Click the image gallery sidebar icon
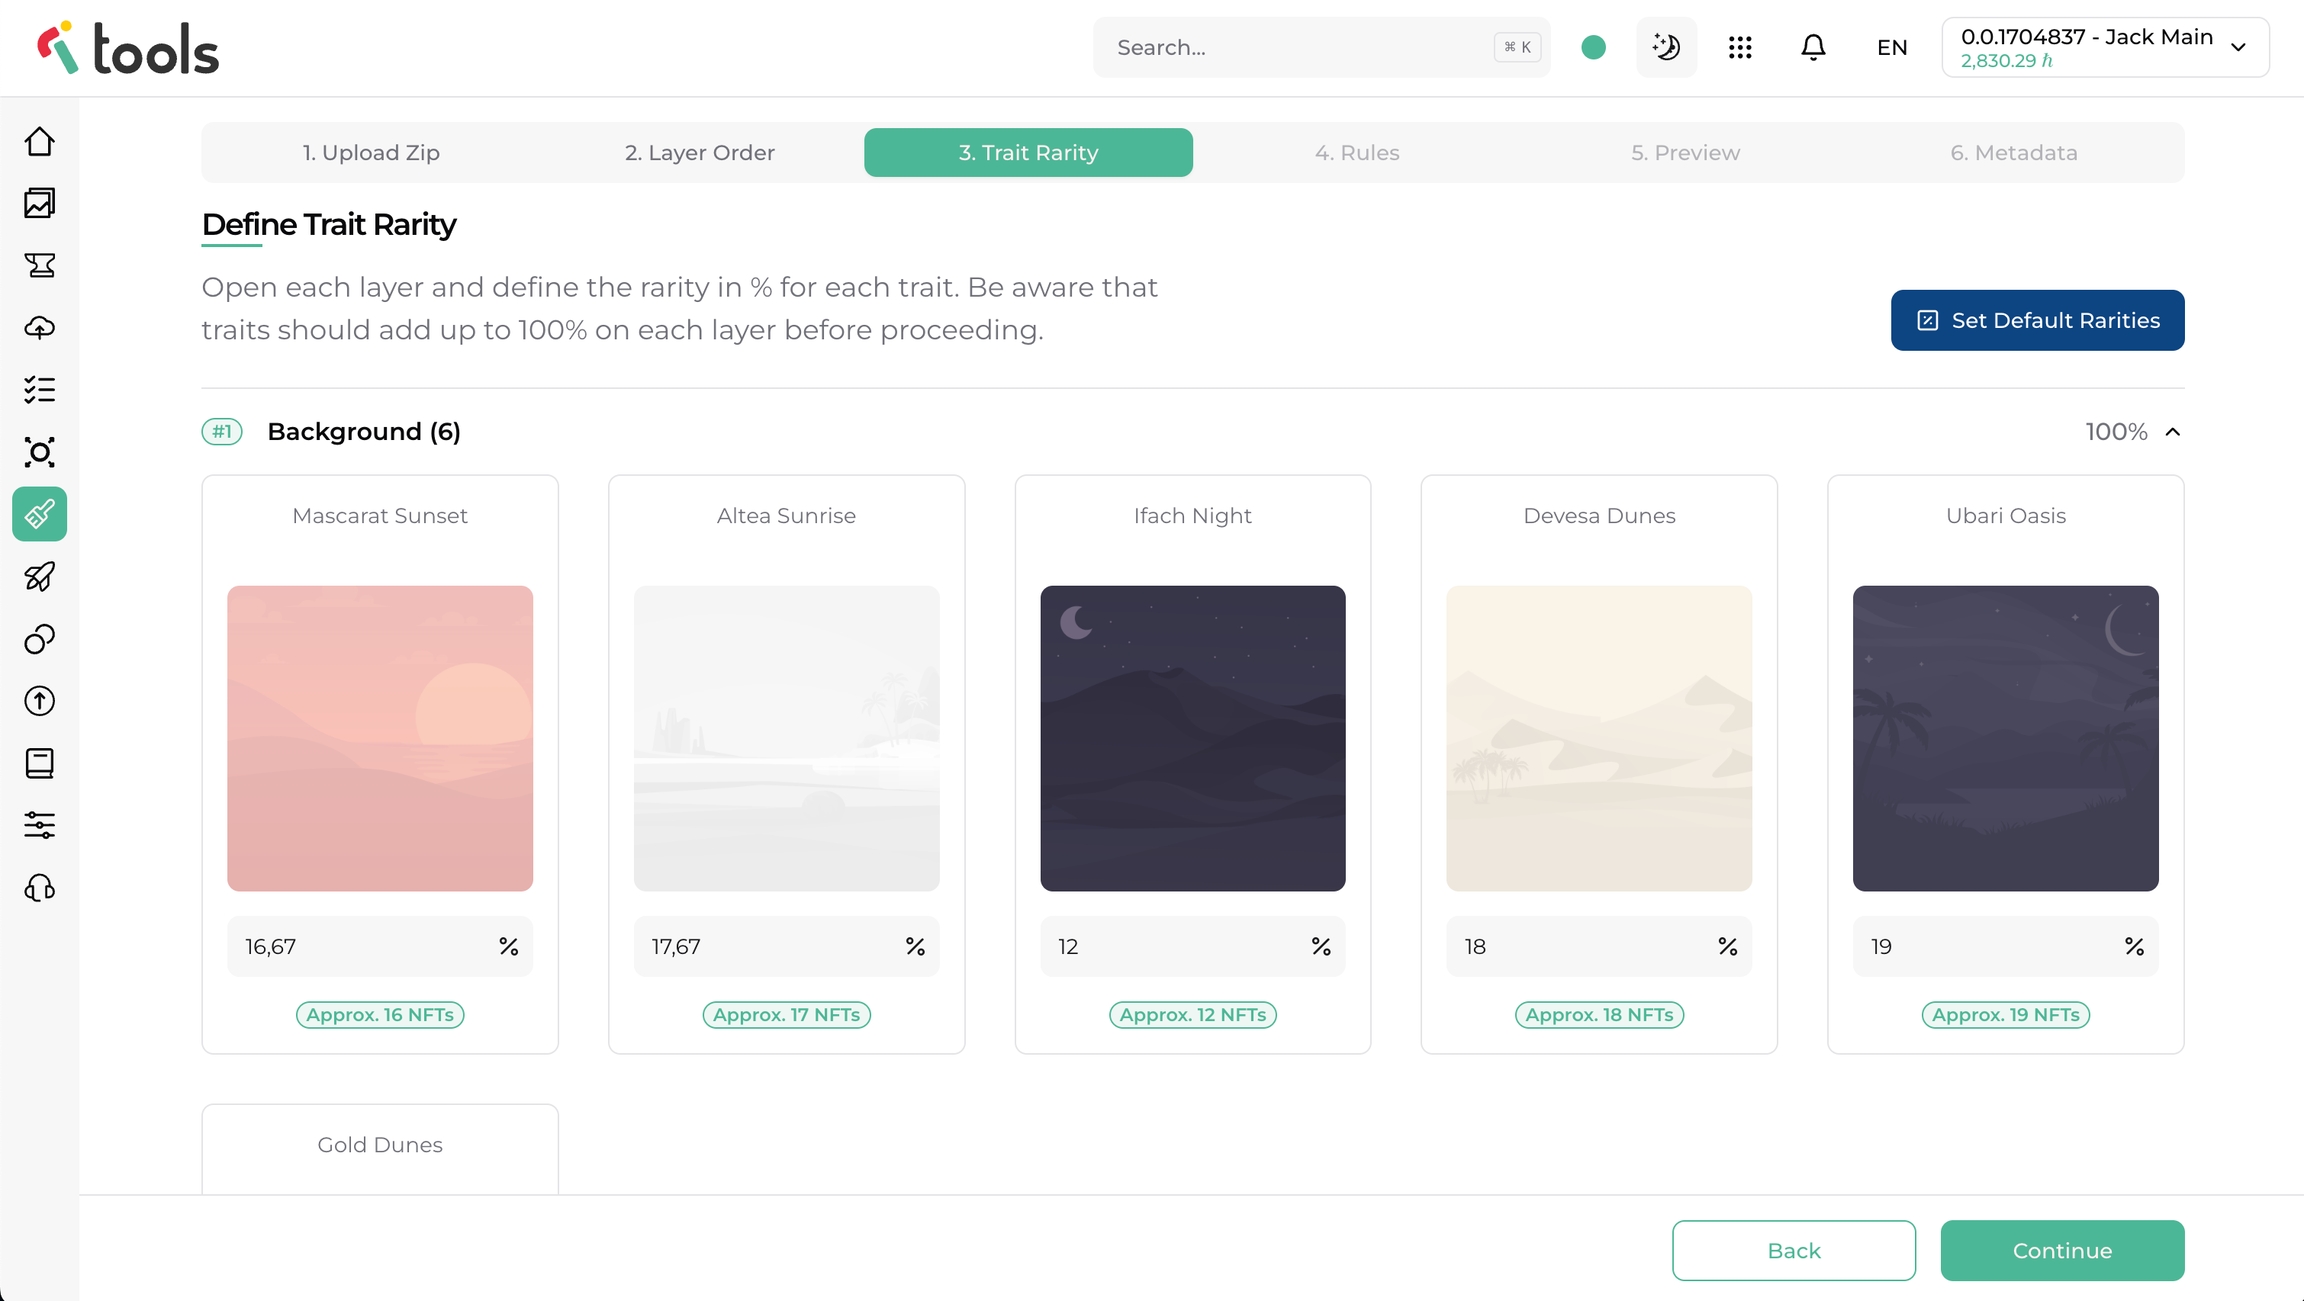The height and width of the screenshot is (1301, 2304). point(40,204)
